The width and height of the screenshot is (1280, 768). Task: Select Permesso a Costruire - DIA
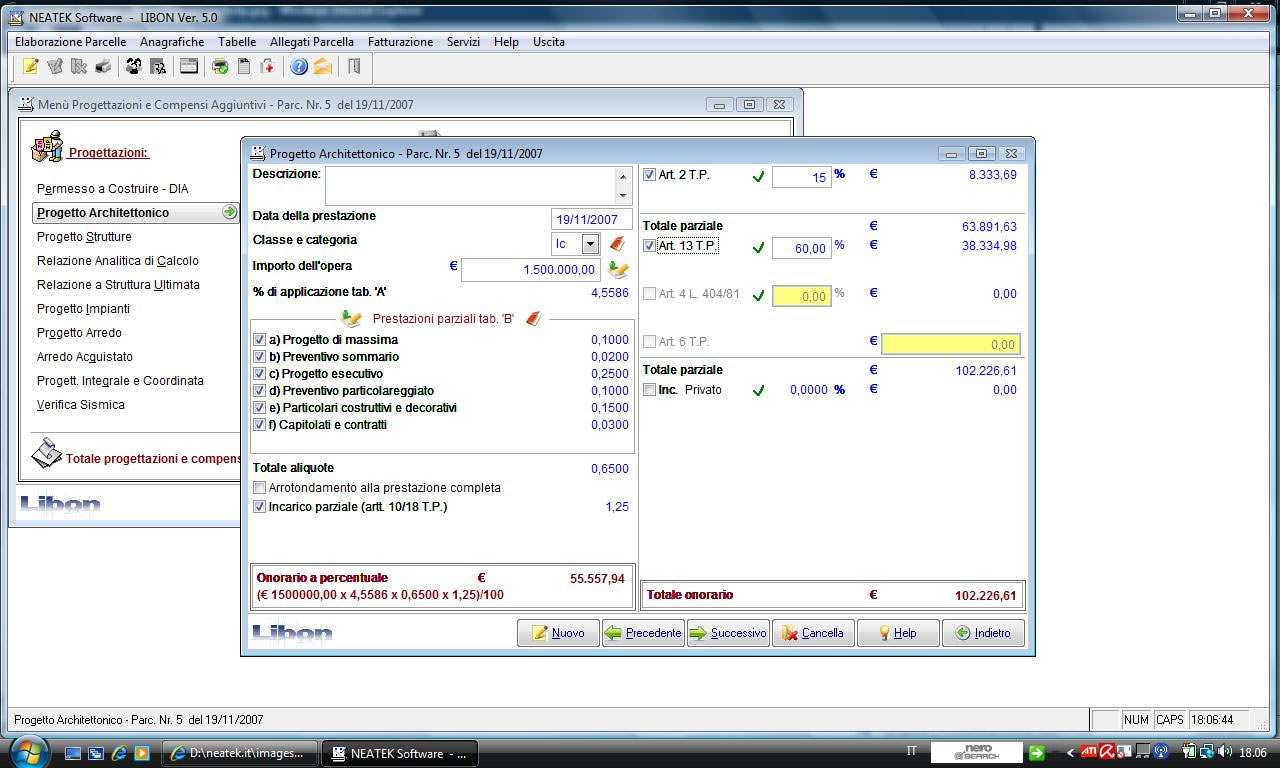tap(112, 189)
